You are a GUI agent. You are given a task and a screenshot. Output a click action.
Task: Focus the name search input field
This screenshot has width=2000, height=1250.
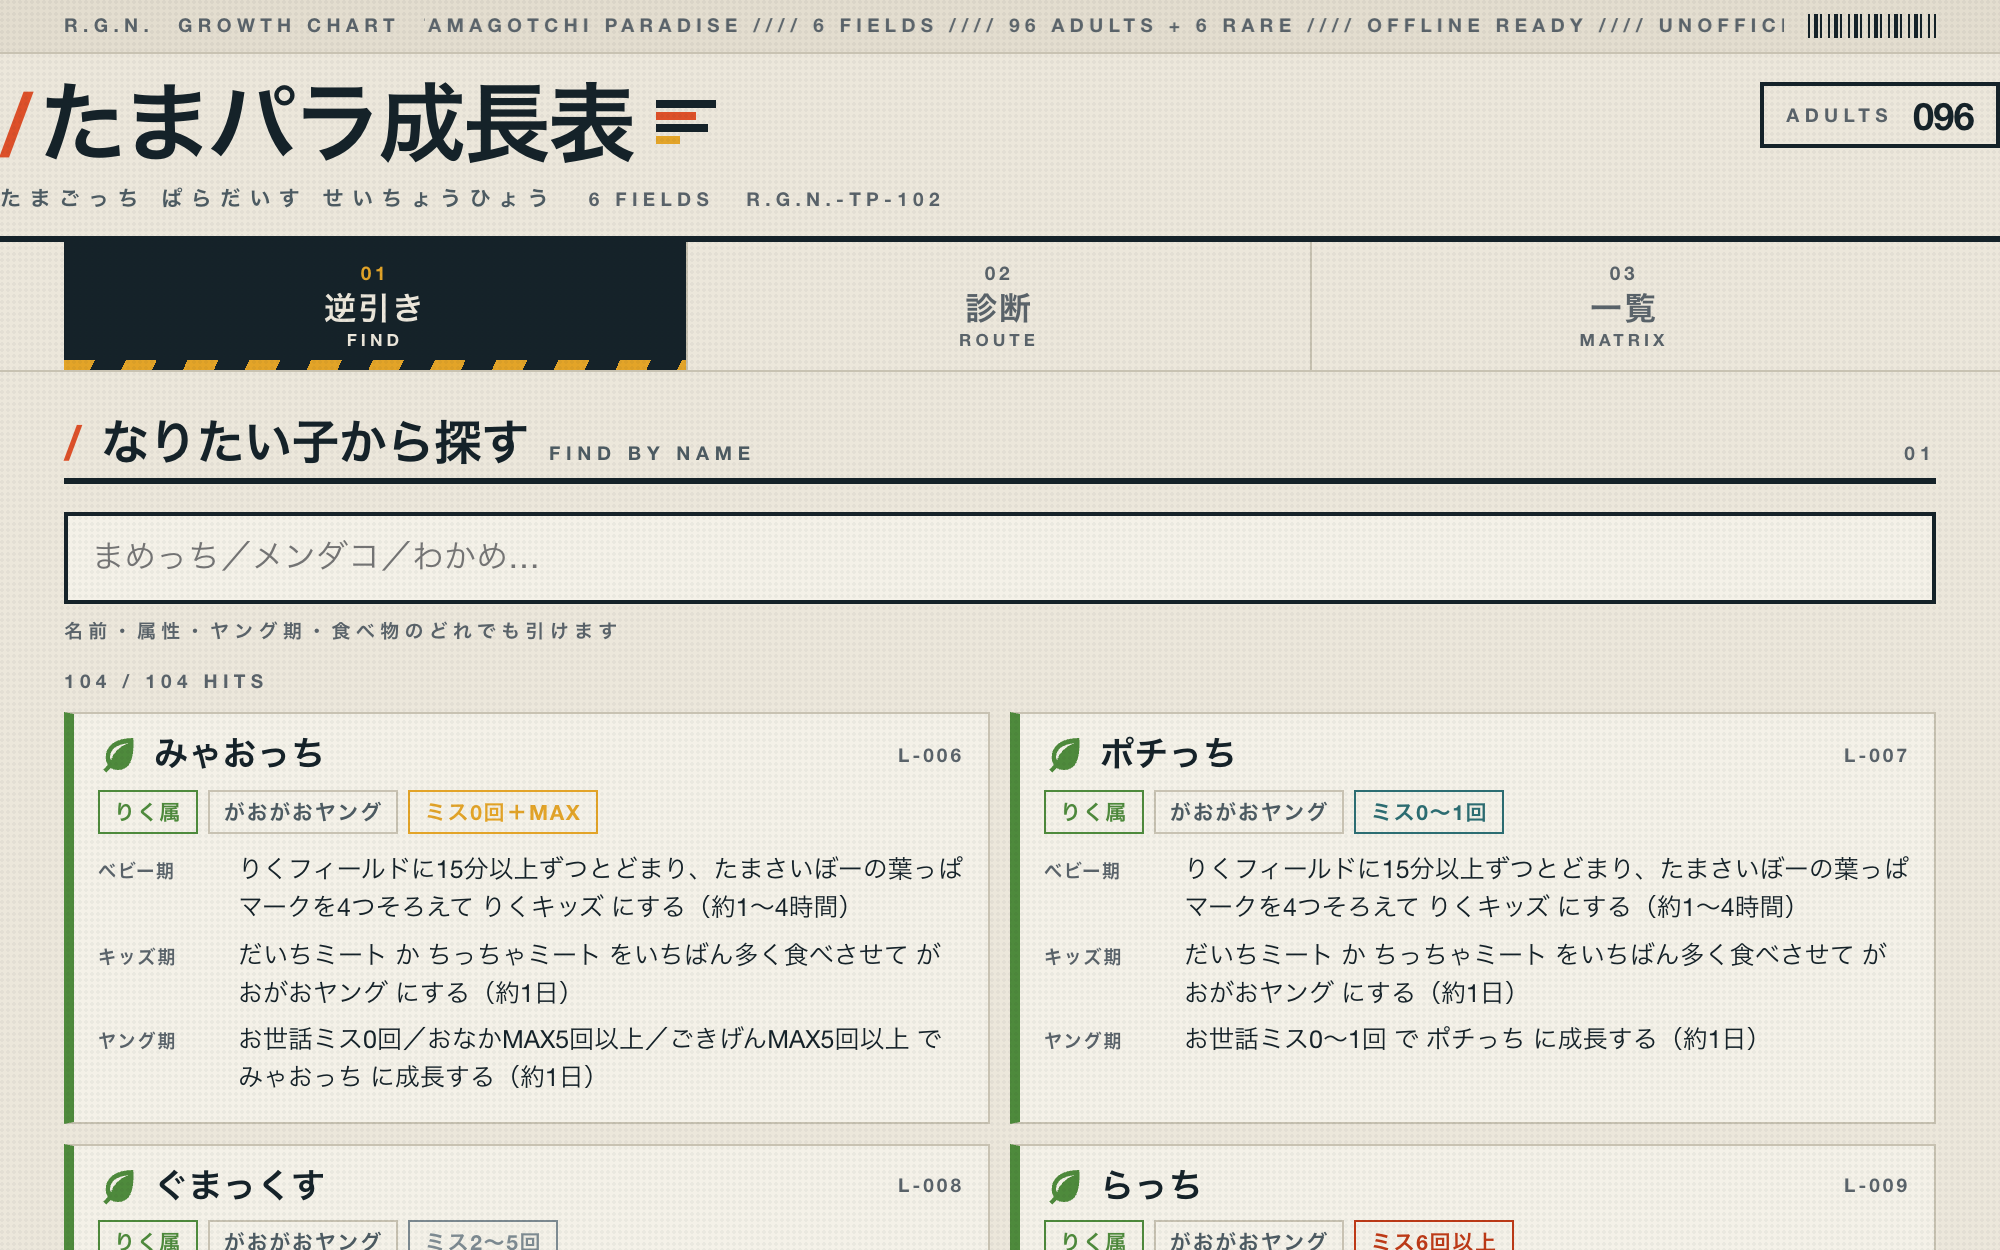(x=1000, y=558)
